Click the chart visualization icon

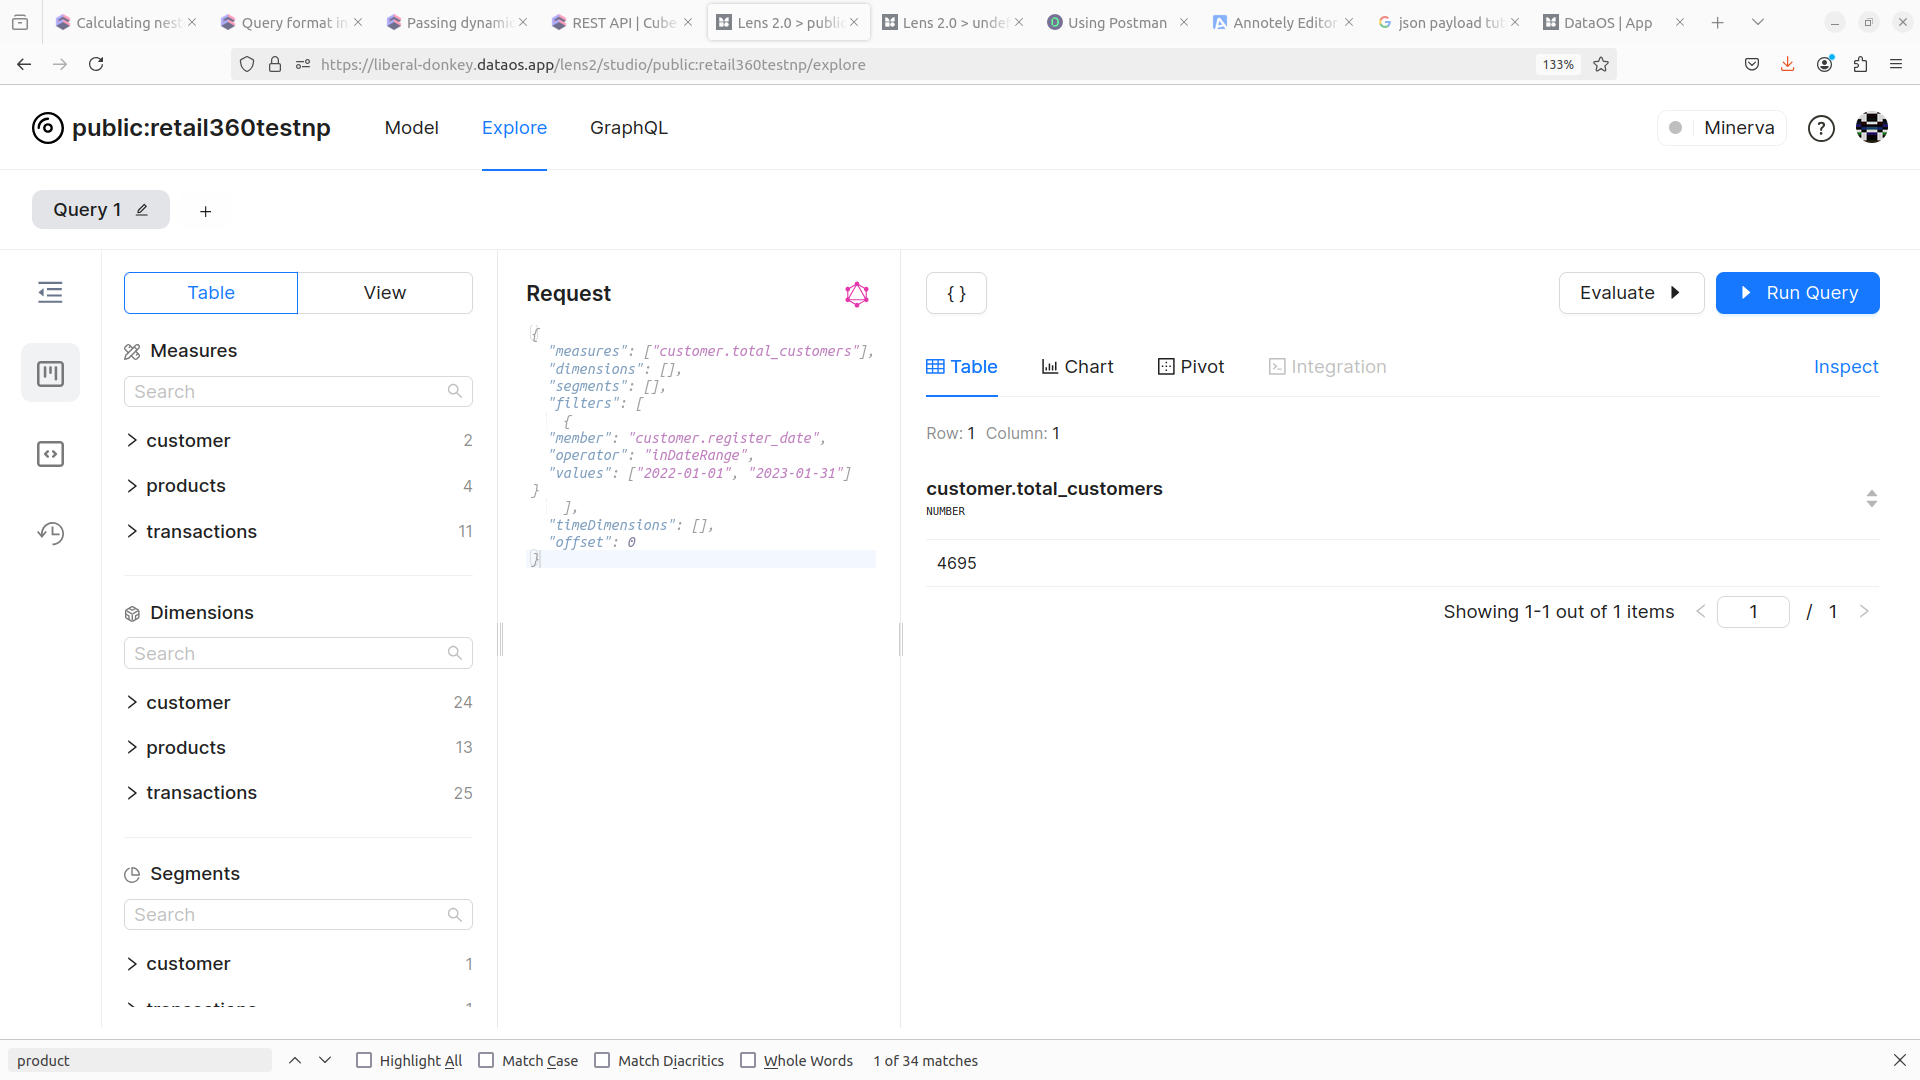click(x=1079, y=367)
